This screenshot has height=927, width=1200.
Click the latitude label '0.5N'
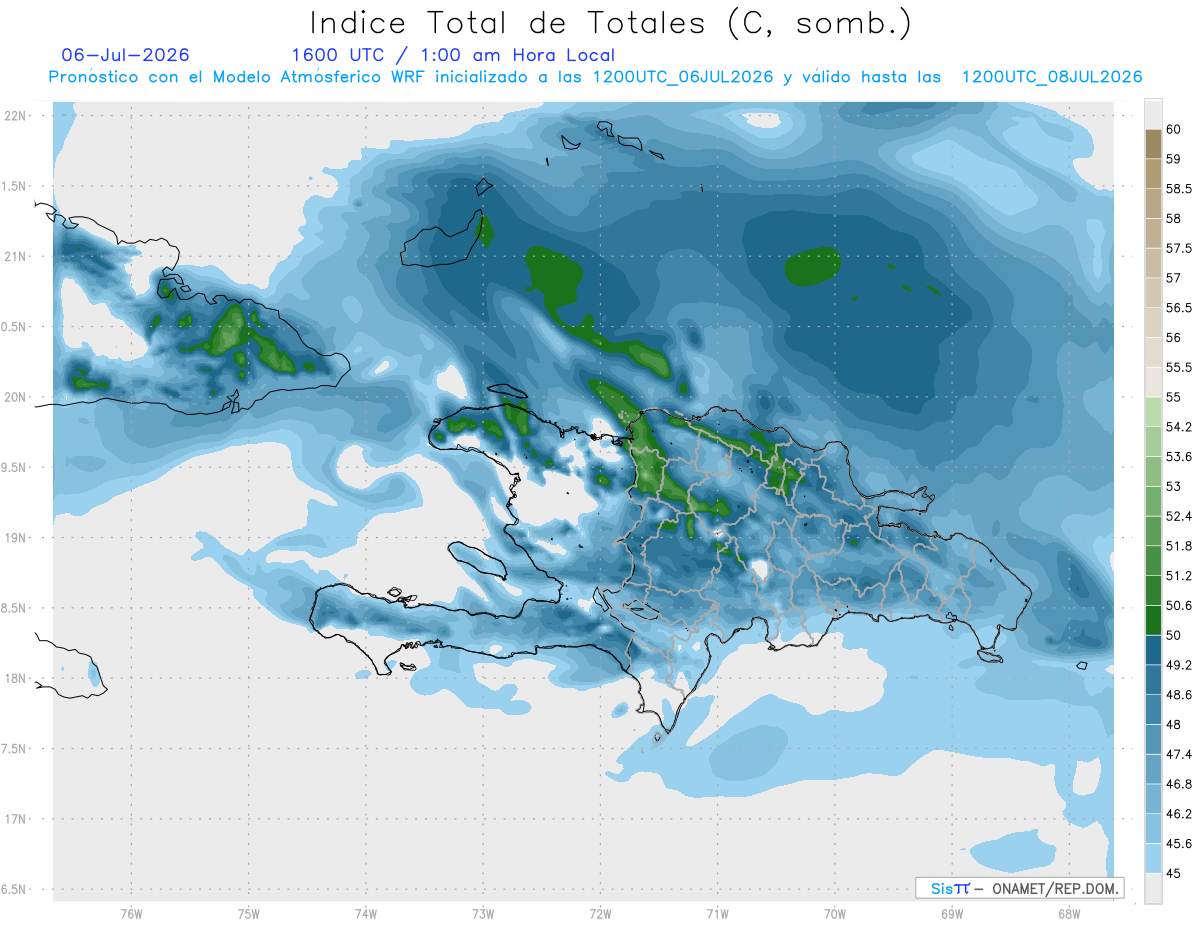[x=15, y=327]
